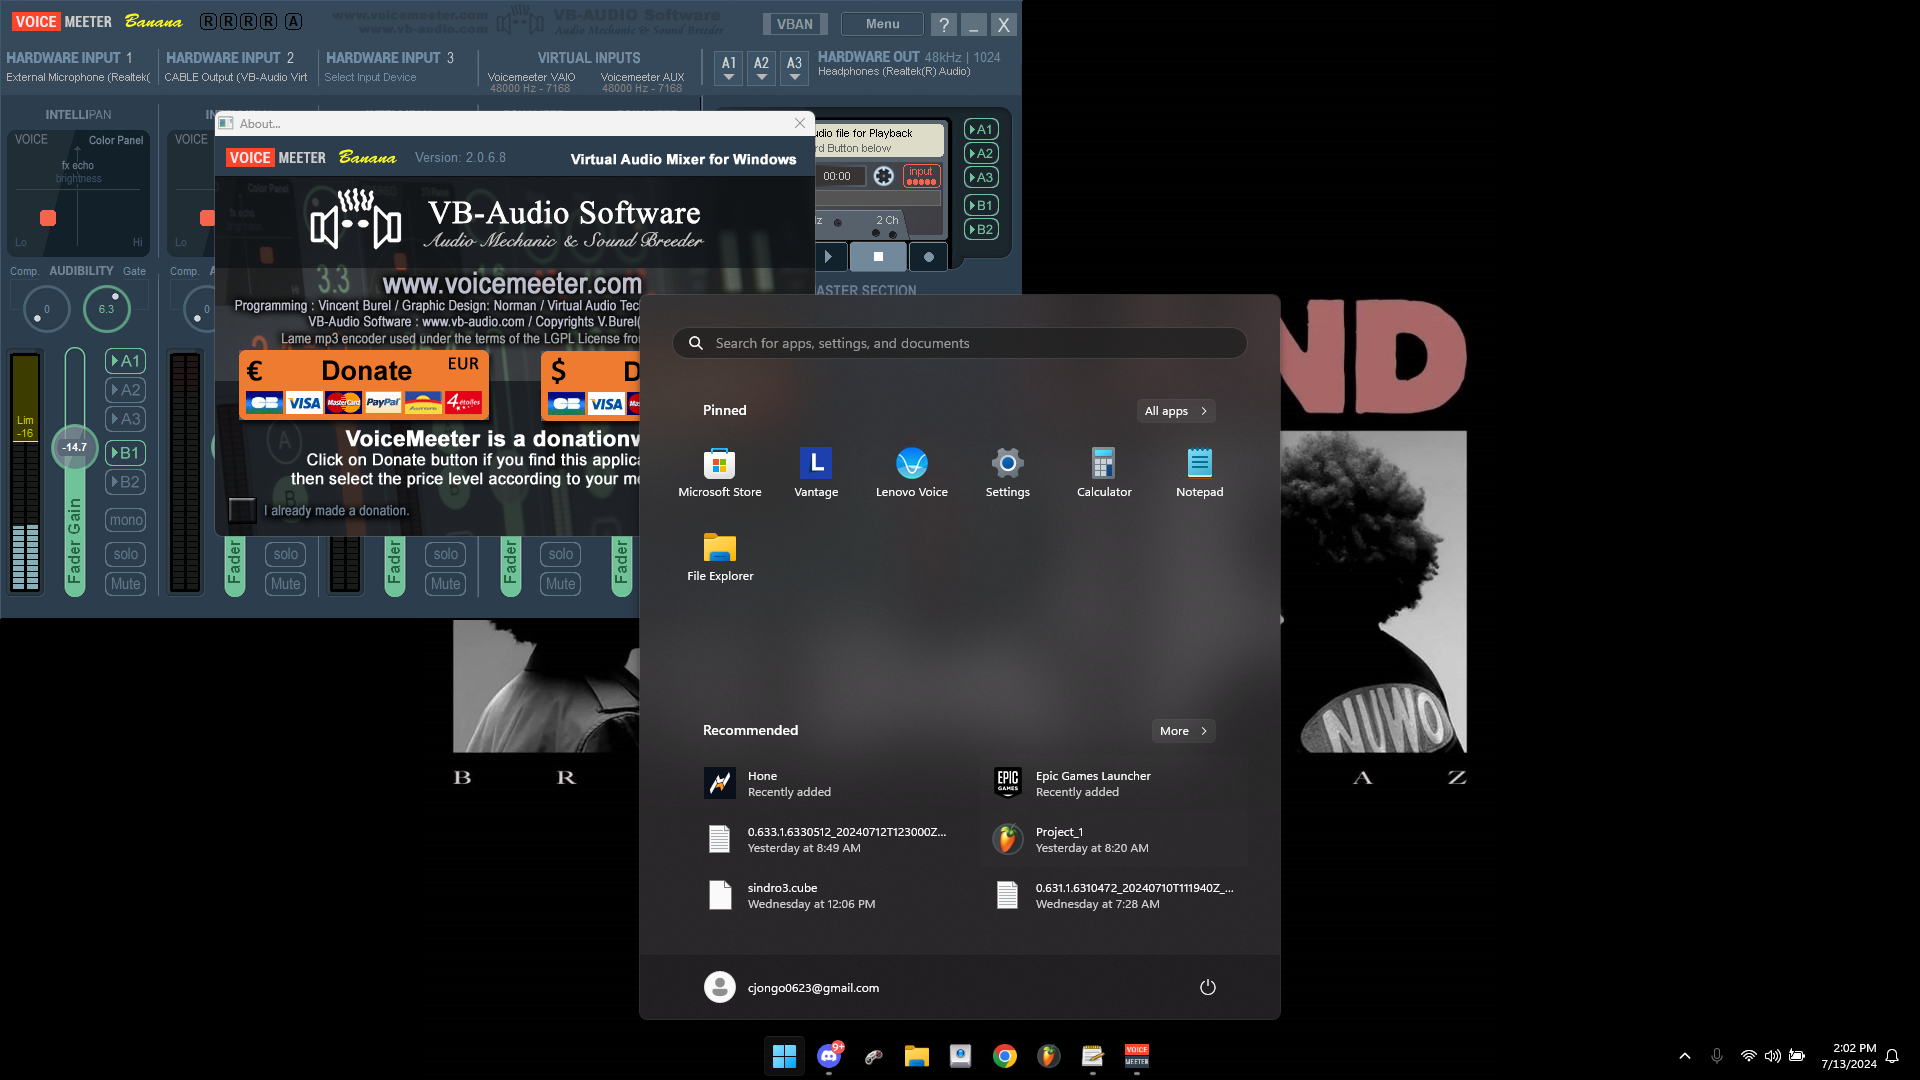Screen dimensions: 1920x1080
Task: Launch the pinned Vantage app
Action: [x=816, y=473]
